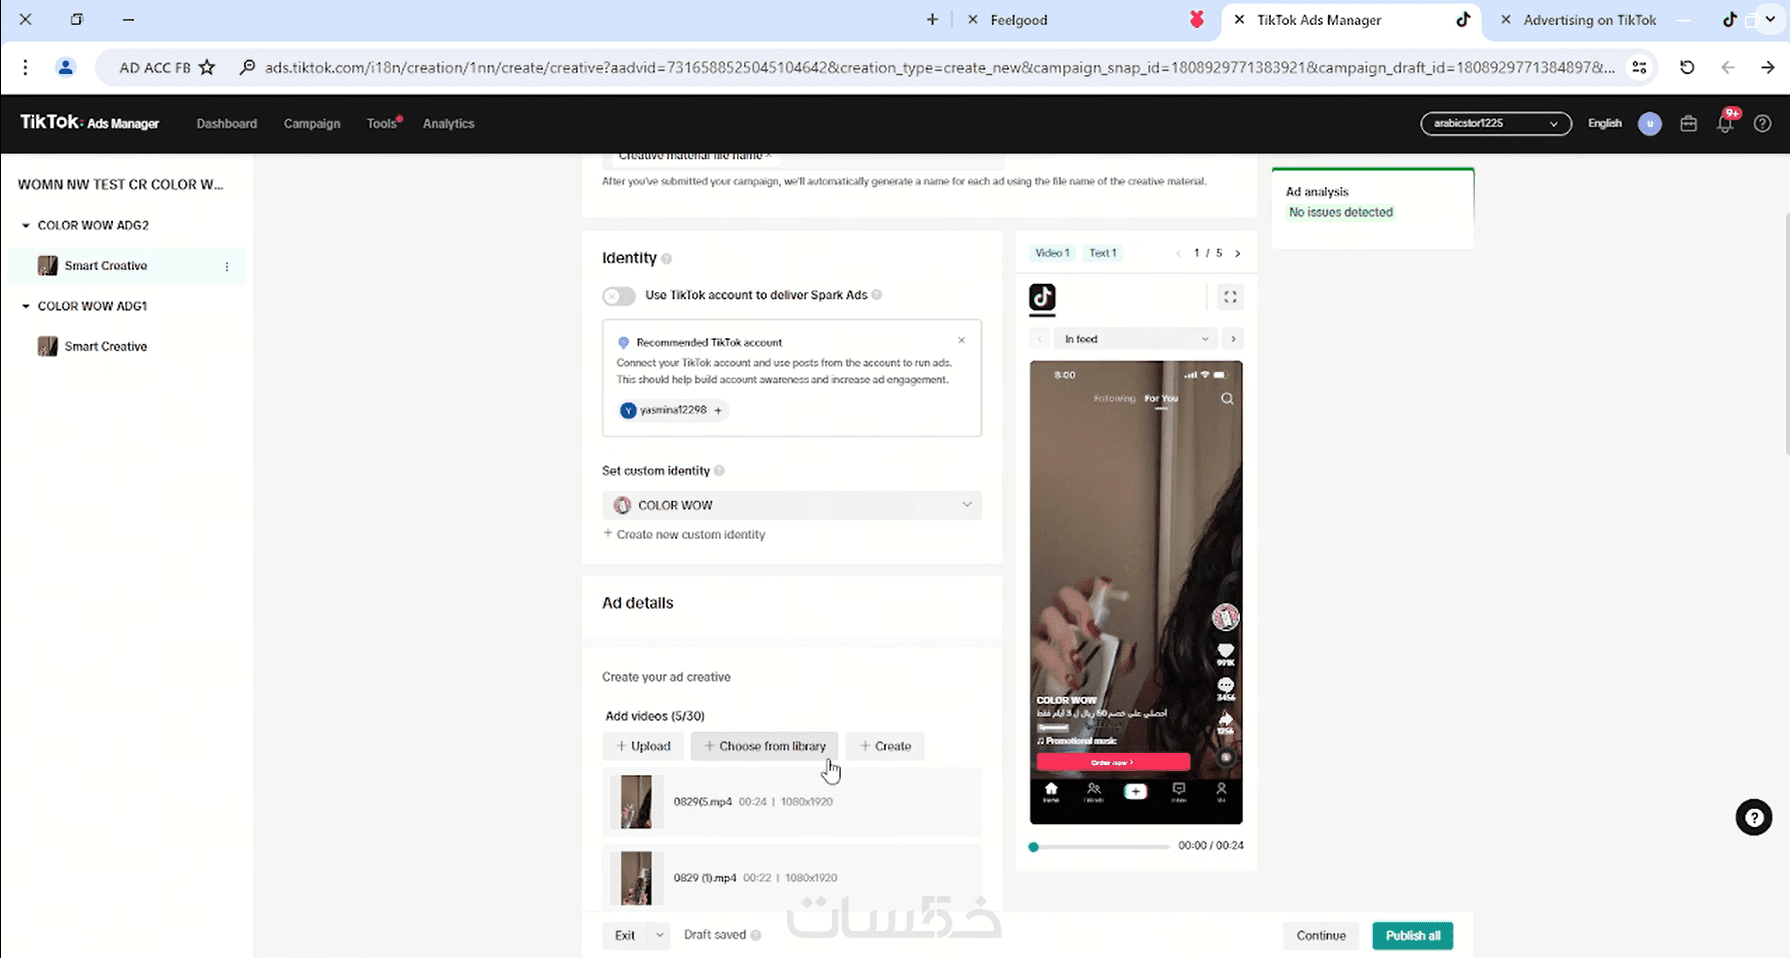The height and width of the screenshot is (958, 1790).
Task: Click the Order now button in preview
Action: click(1113, 762)
